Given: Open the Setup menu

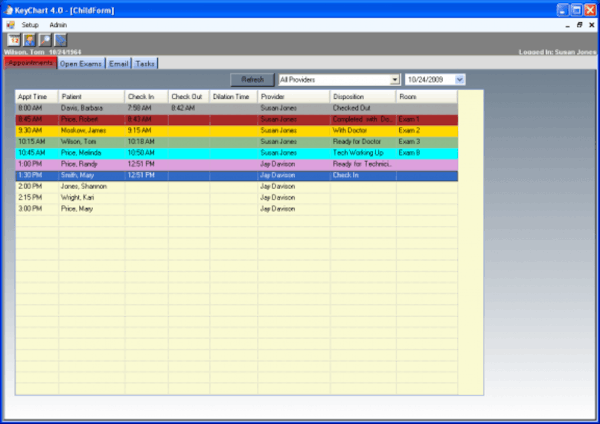Looking at the screenshot, I should 30,24.
